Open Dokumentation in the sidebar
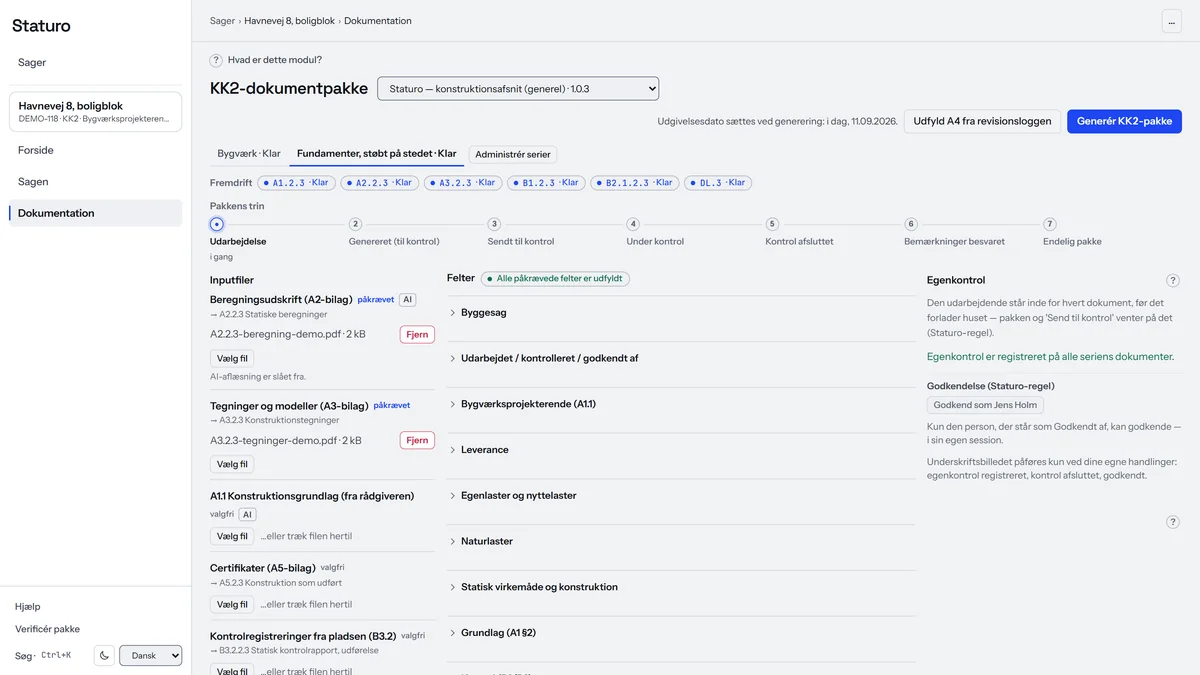 pos(96,213)
